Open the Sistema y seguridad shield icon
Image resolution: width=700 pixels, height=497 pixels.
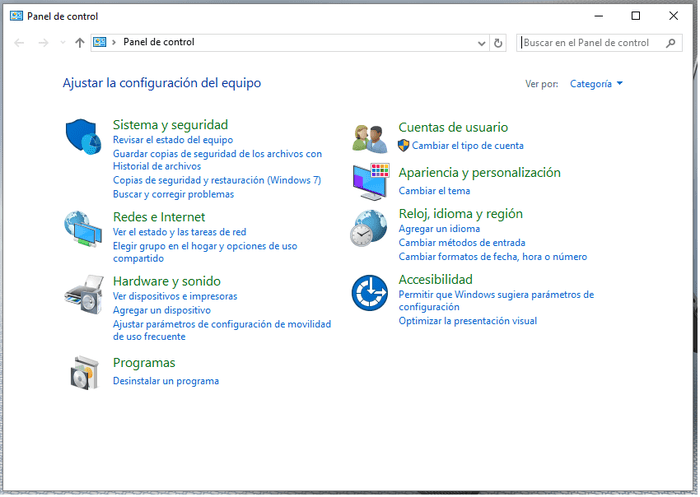click(x=83, y=137)
